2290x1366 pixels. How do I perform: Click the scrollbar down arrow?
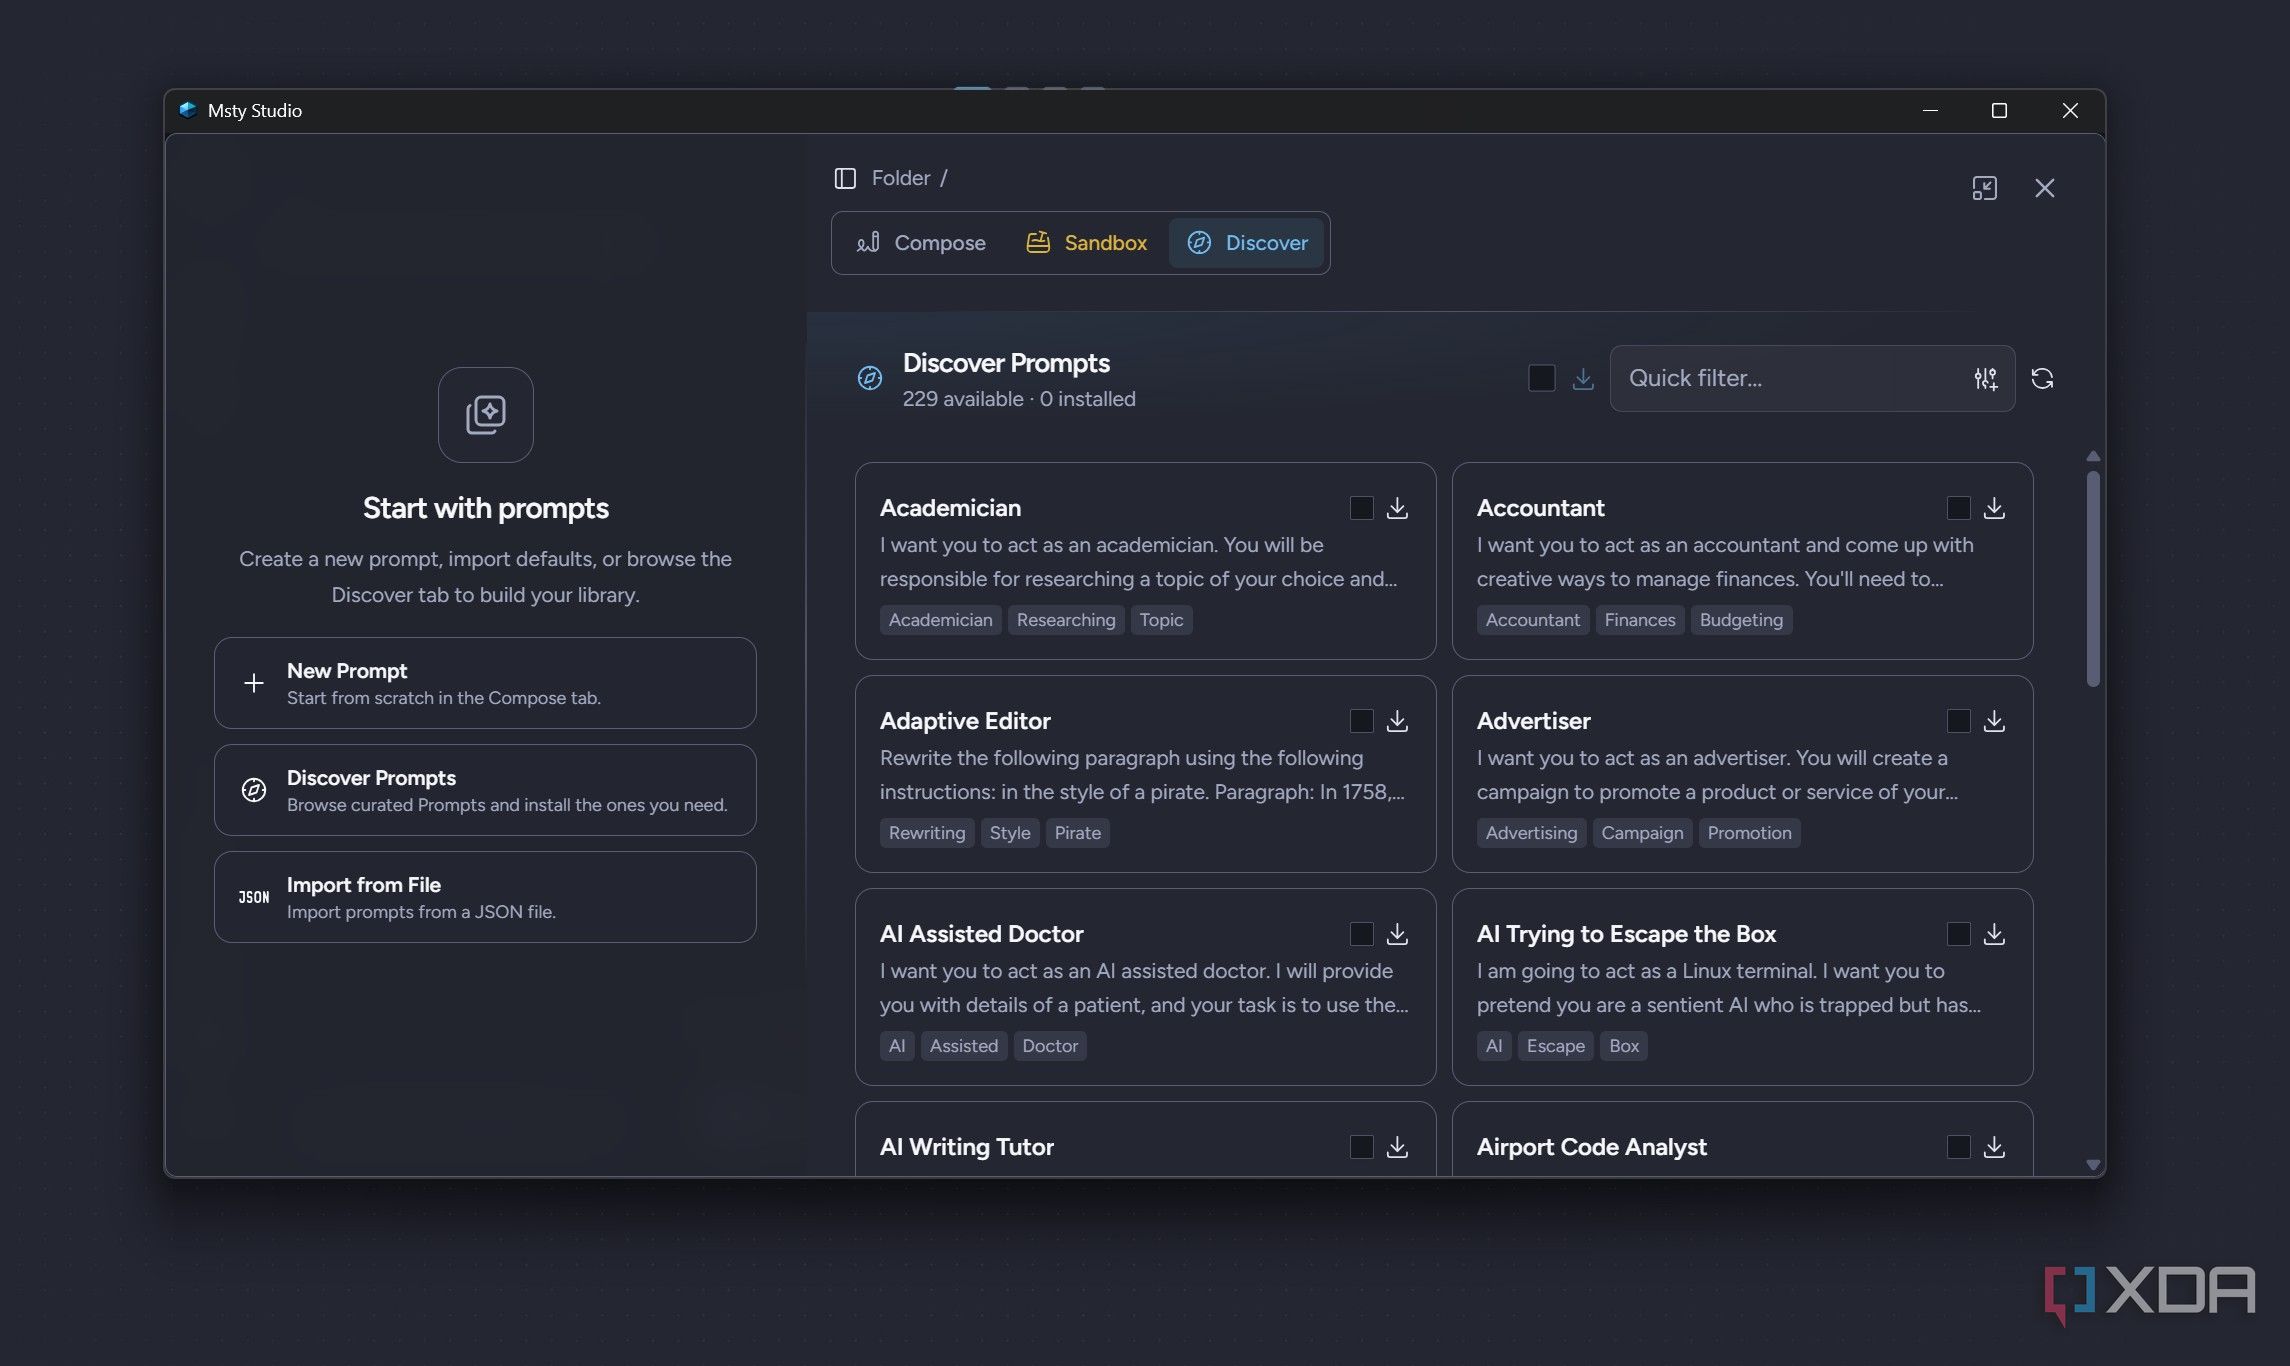coord(2092,1165)
